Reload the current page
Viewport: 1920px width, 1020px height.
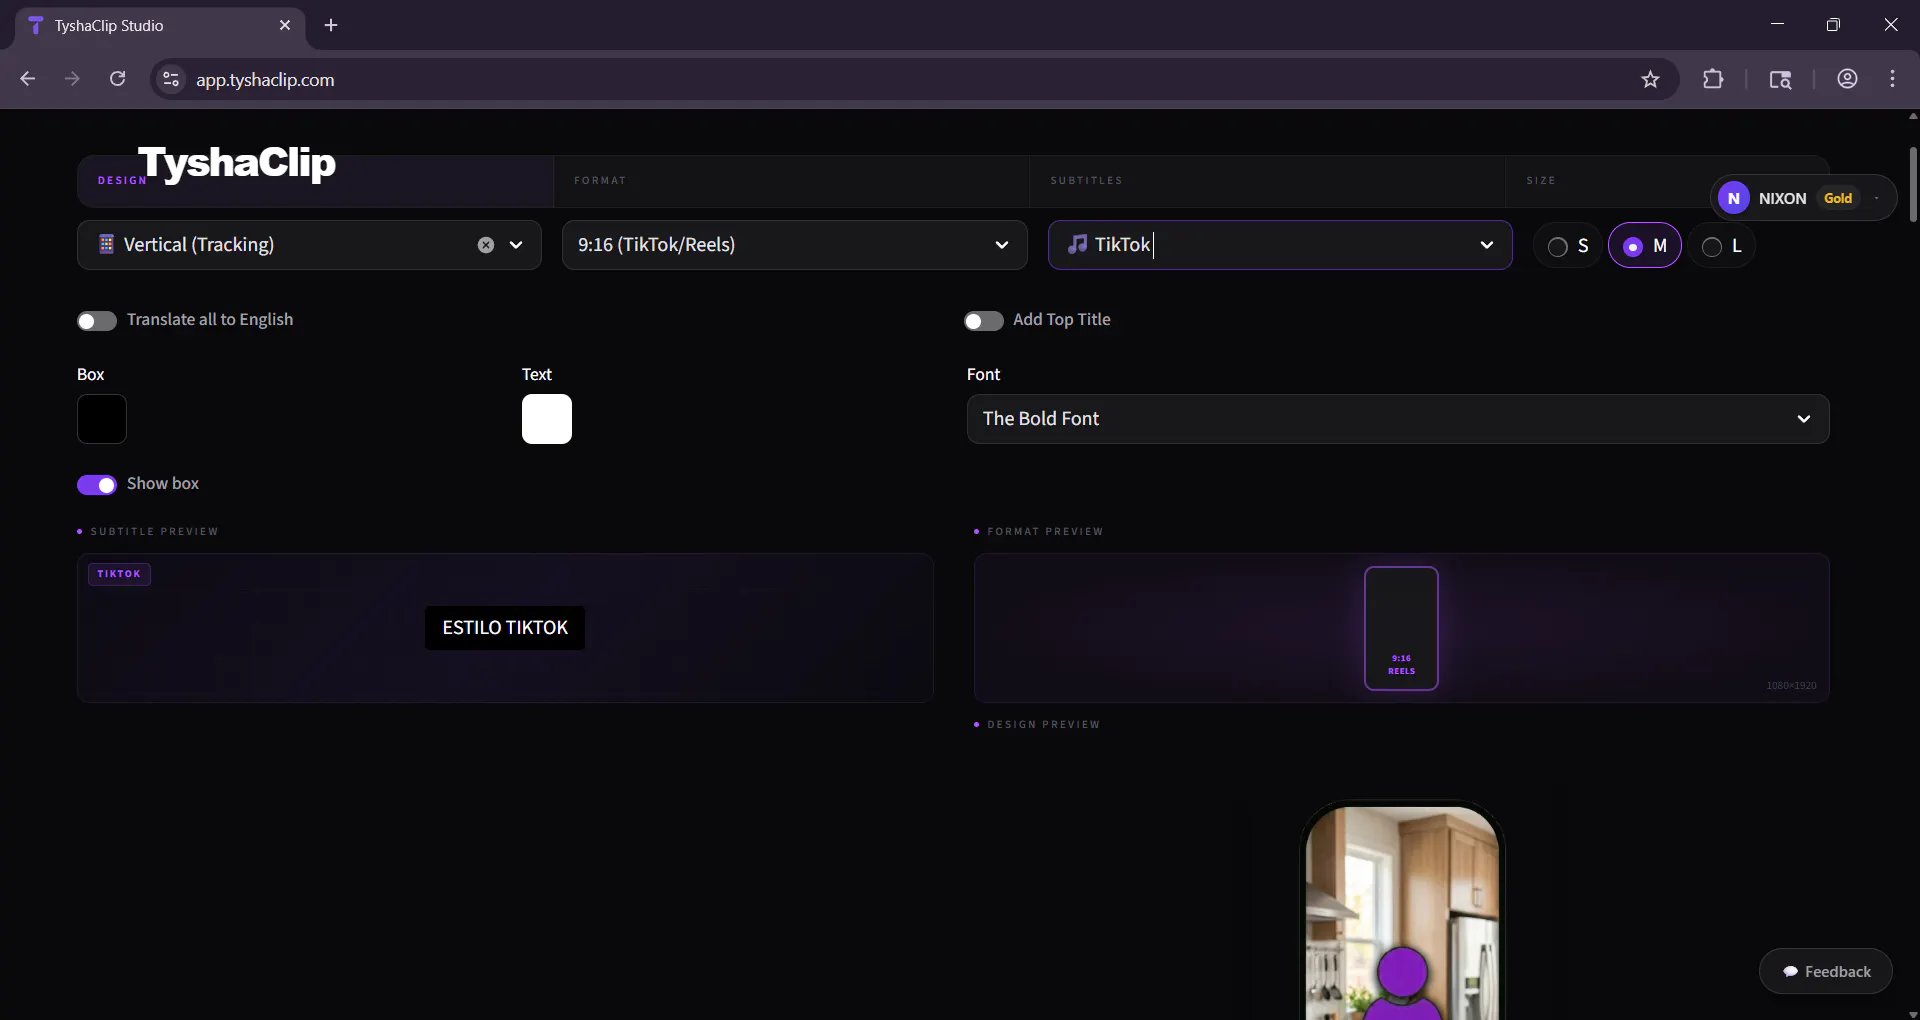[118, 80]
